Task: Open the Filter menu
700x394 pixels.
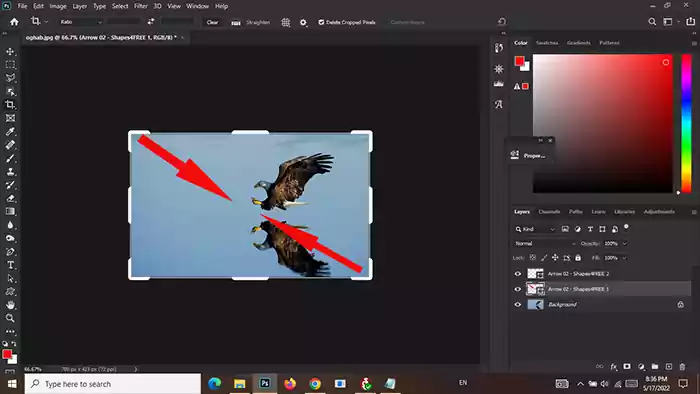Action: tap(141, 6)
